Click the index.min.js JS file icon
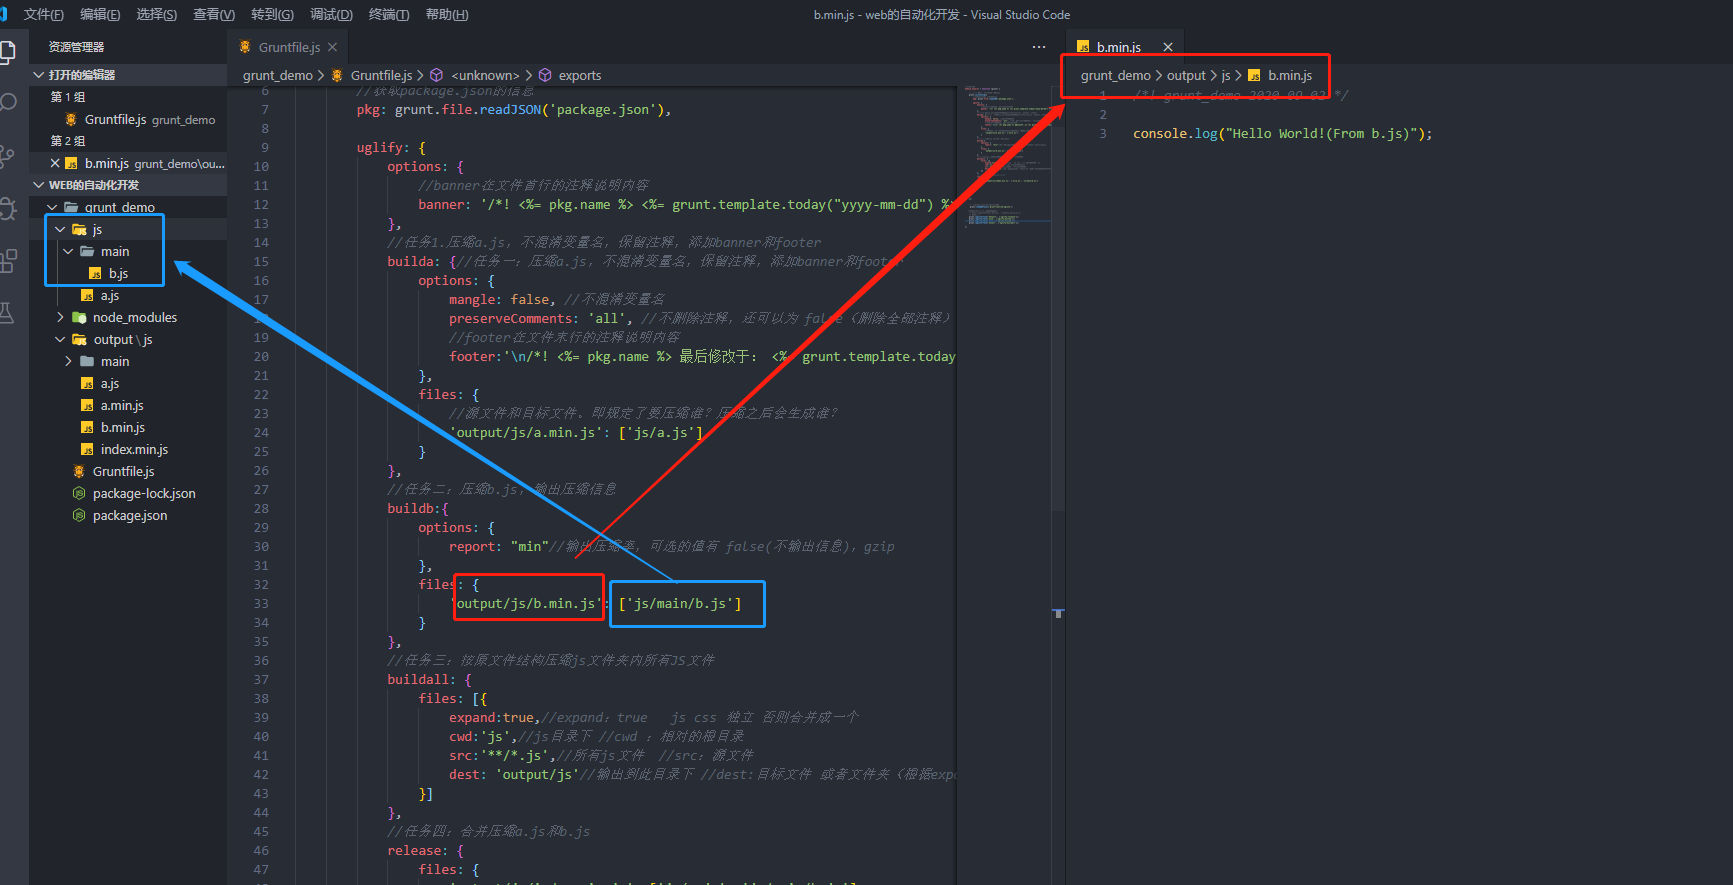Image resolution: width=1733 pixels, height=885 pixels. pos(87,449)
